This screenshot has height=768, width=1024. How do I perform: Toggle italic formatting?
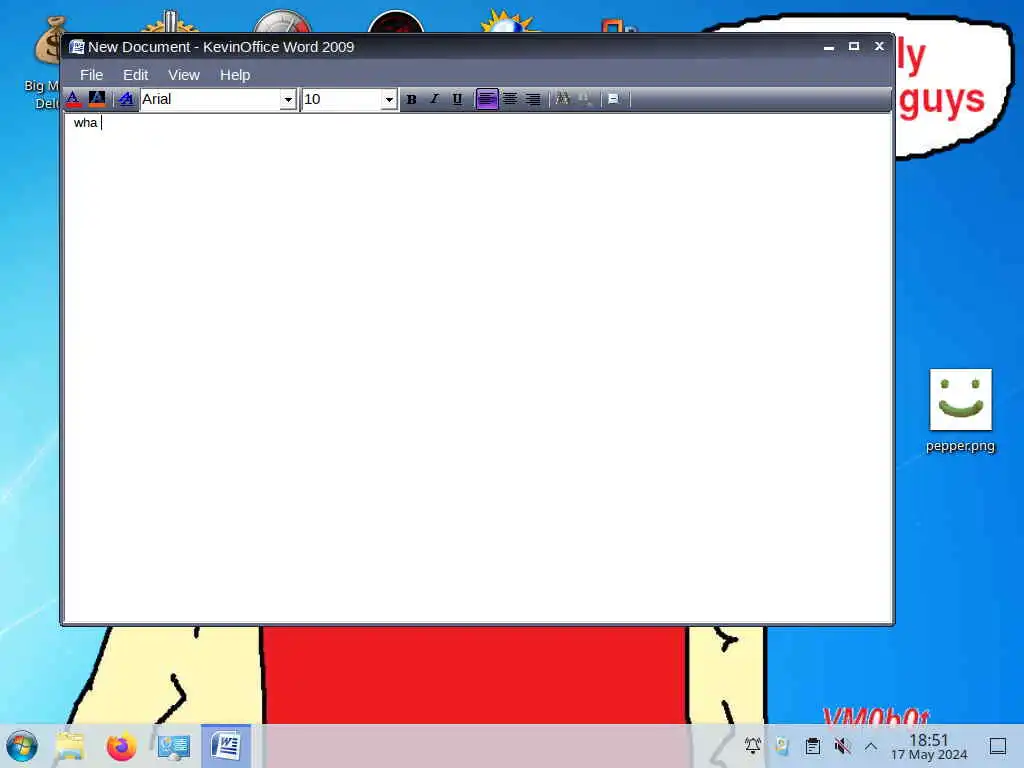tap(434, 99)
